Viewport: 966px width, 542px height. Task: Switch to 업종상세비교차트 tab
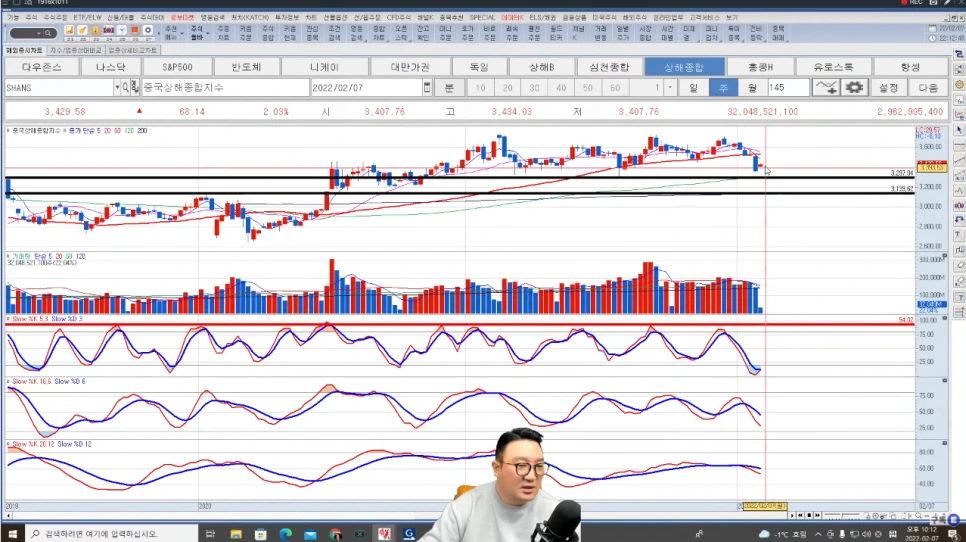click(133, 51)
